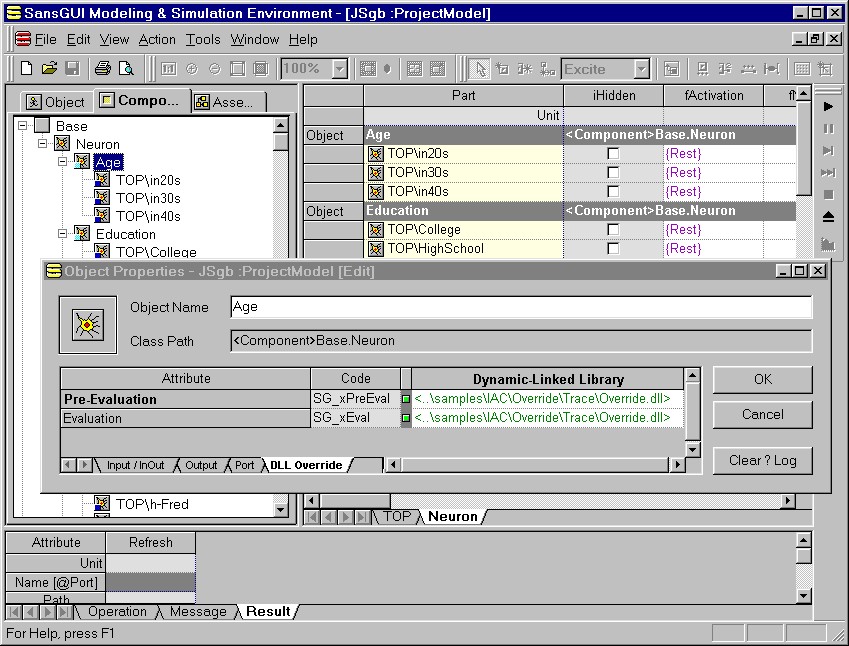
Task: Switch to the DLL Override tab
Action: pos(306,465)
